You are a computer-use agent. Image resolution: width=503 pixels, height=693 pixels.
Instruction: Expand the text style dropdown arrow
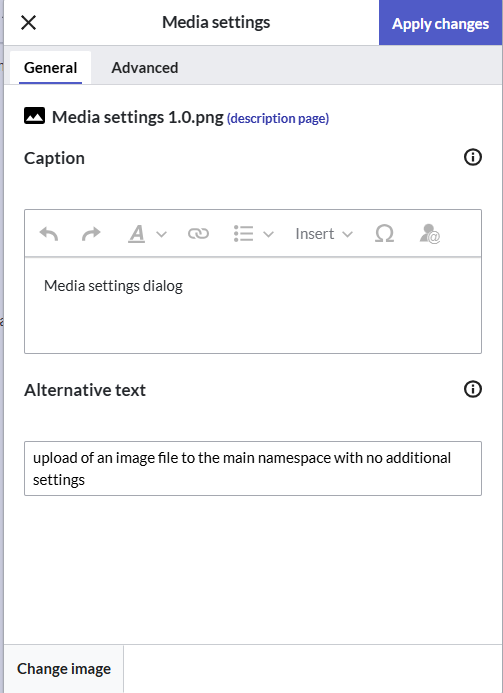tap(162, 234)
